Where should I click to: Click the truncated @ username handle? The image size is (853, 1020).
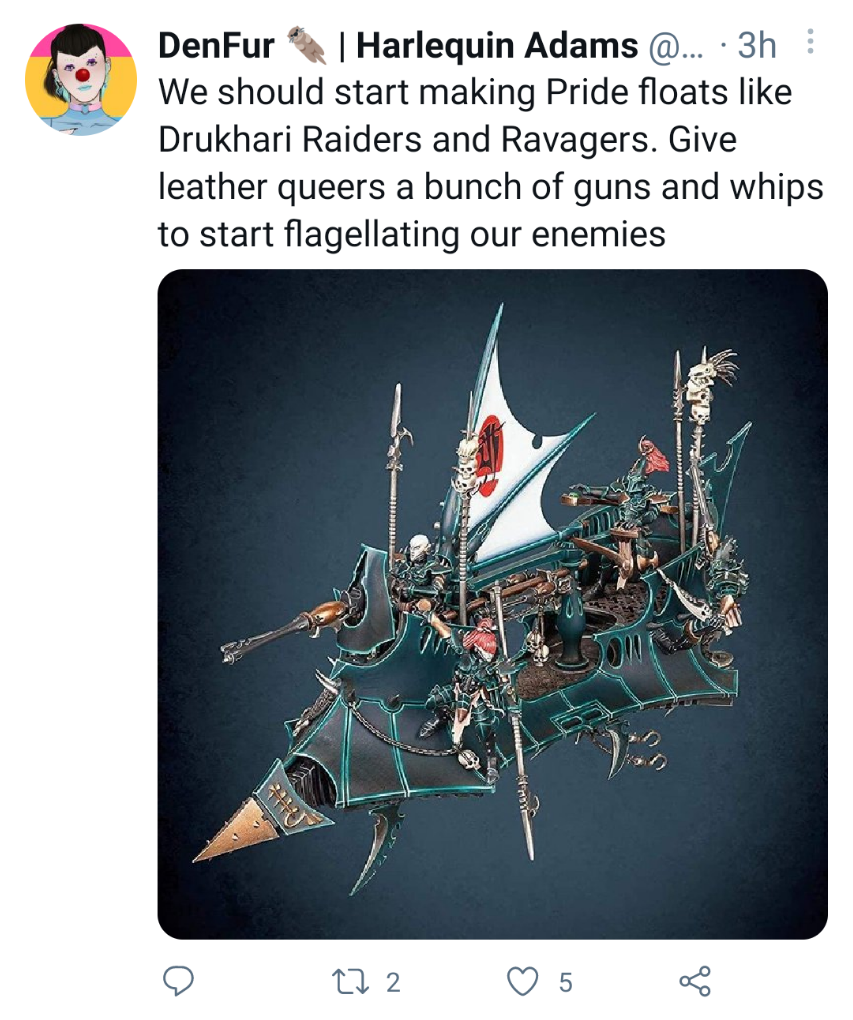click(x=675, y=47)
